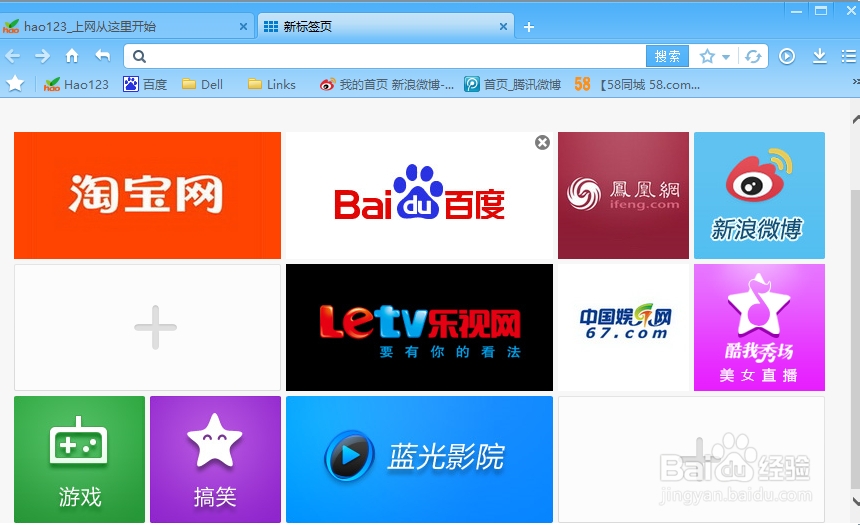The height and width of the screenshot is (525, 860).
Task: Expand the bookmarks bar overflow chevron
Action: 856,82
